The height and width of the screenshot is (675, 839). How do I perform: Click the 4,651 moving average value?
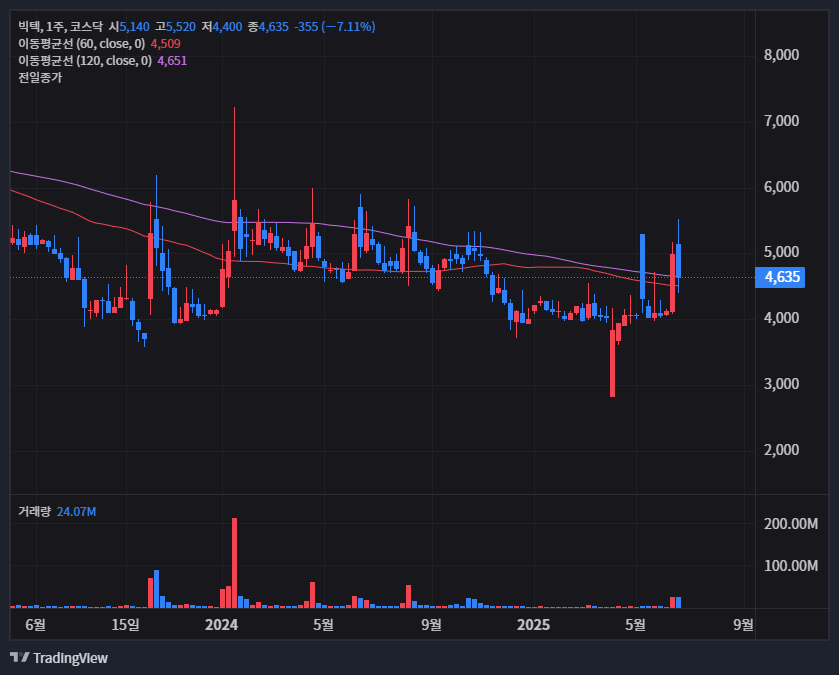172,61
